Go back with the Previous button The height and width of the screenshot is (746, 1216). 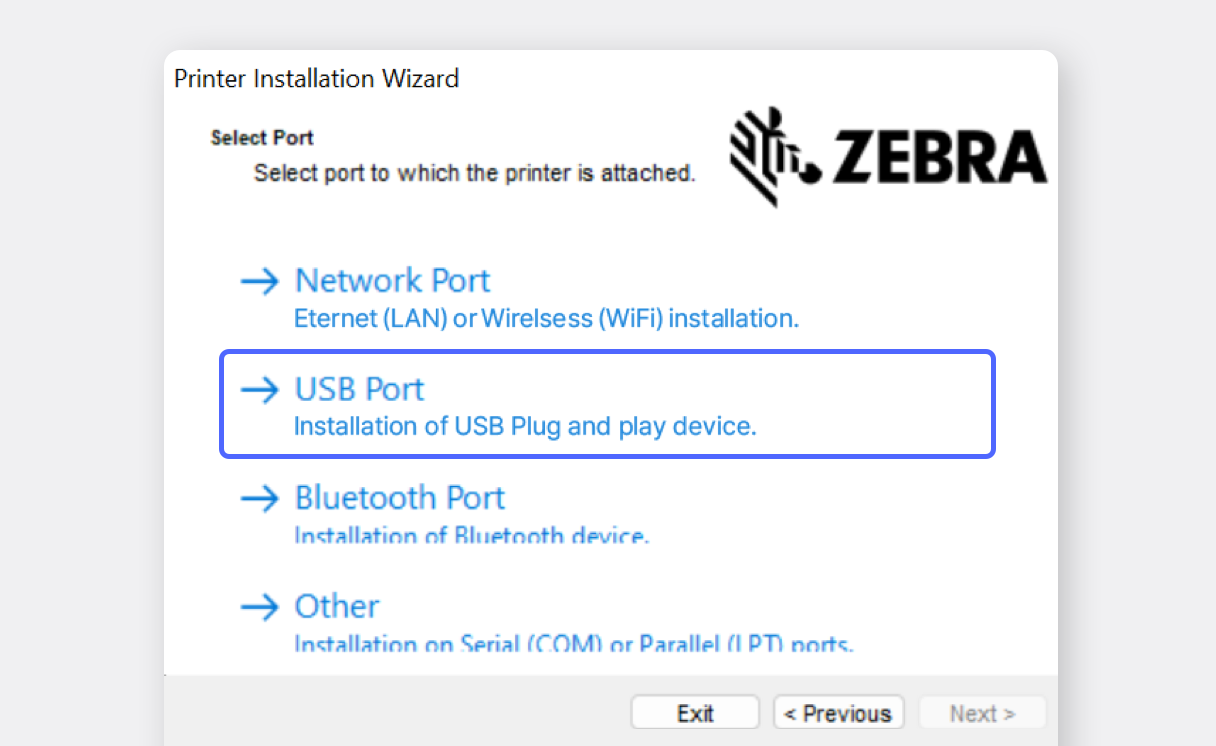click(x=838, y=713)
